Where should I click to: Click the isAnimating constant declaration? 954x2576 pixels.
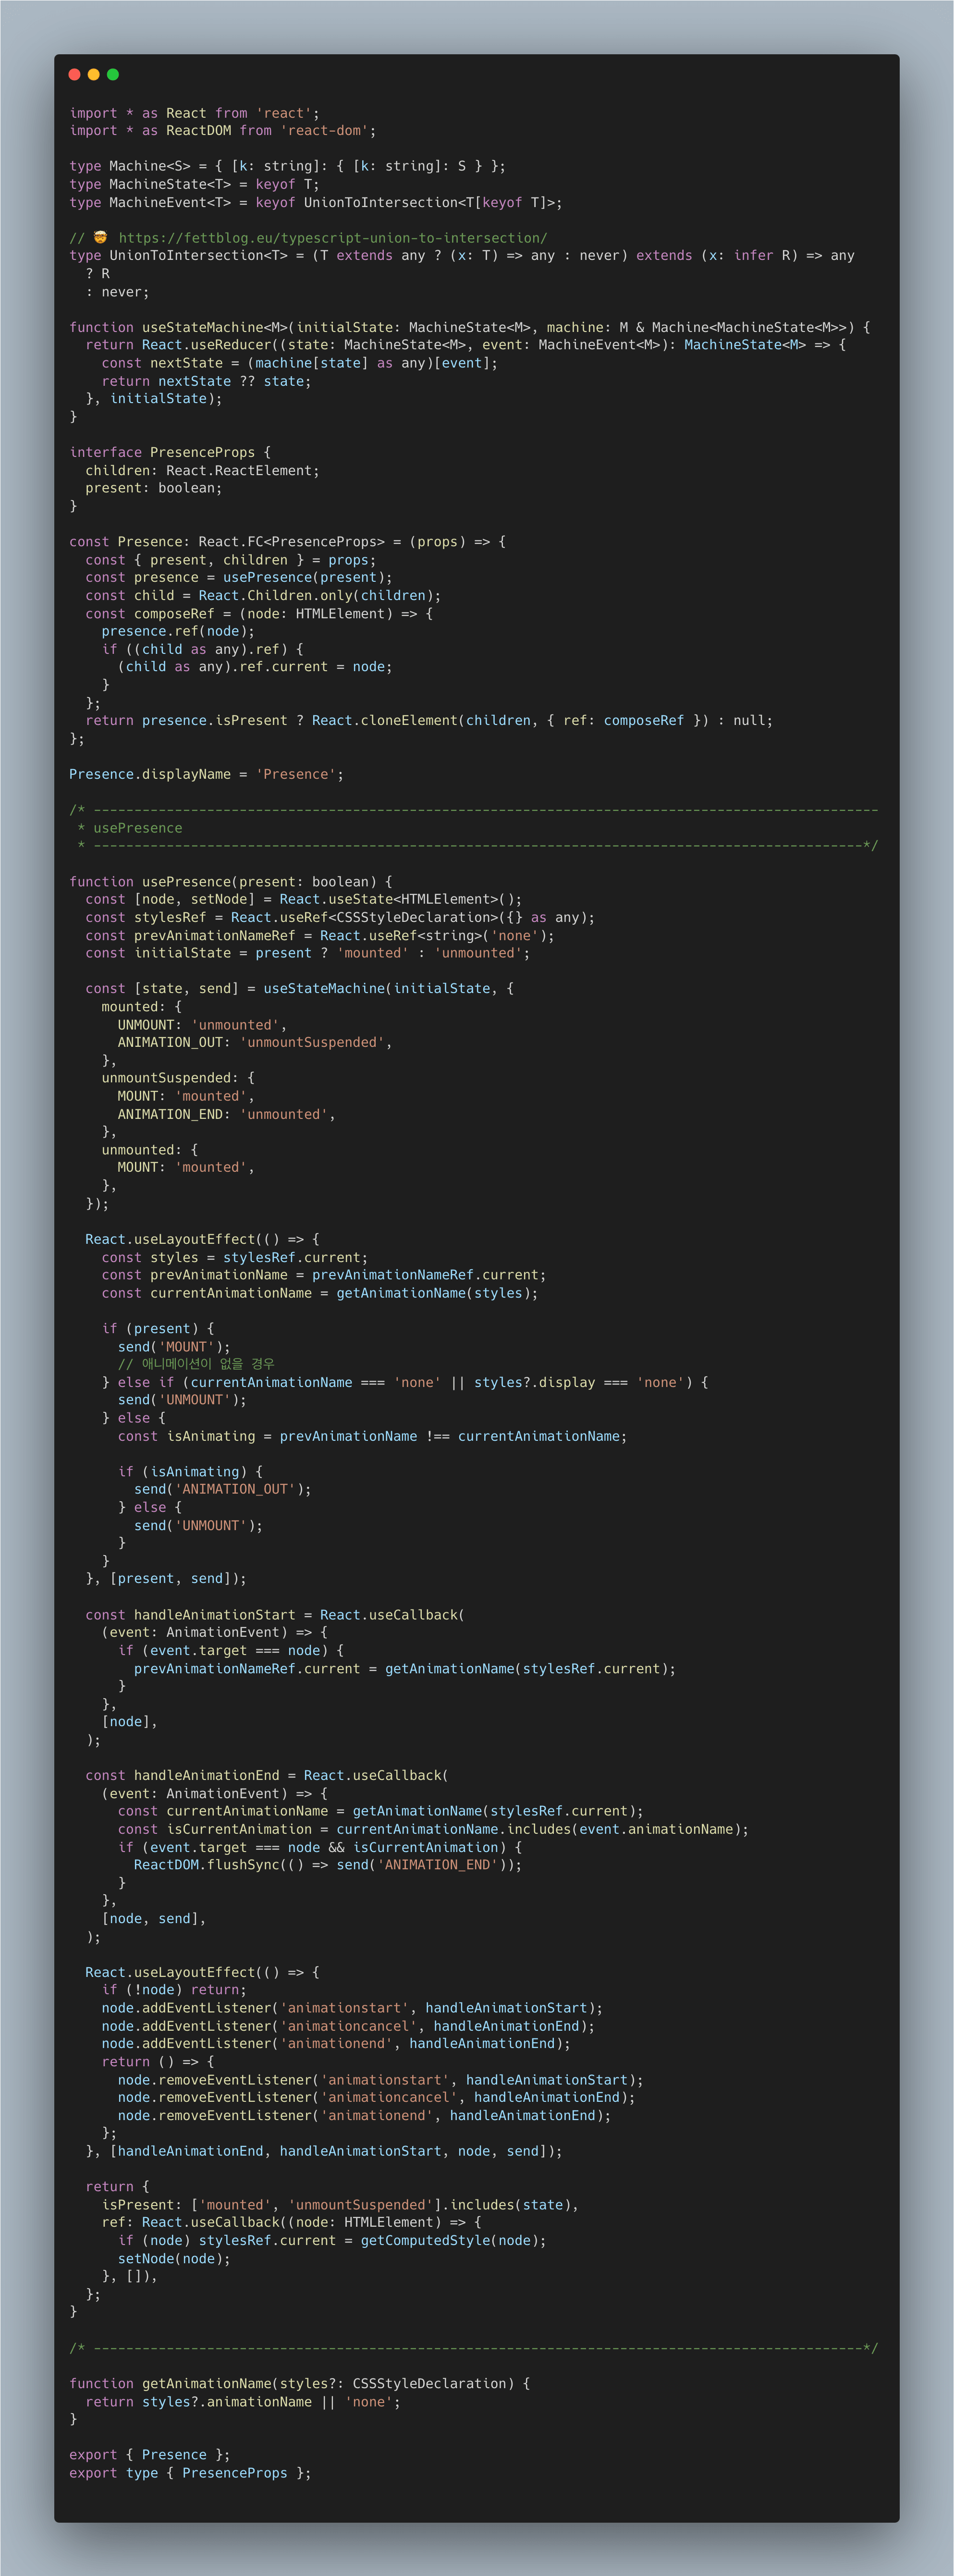click(211, 1436)
